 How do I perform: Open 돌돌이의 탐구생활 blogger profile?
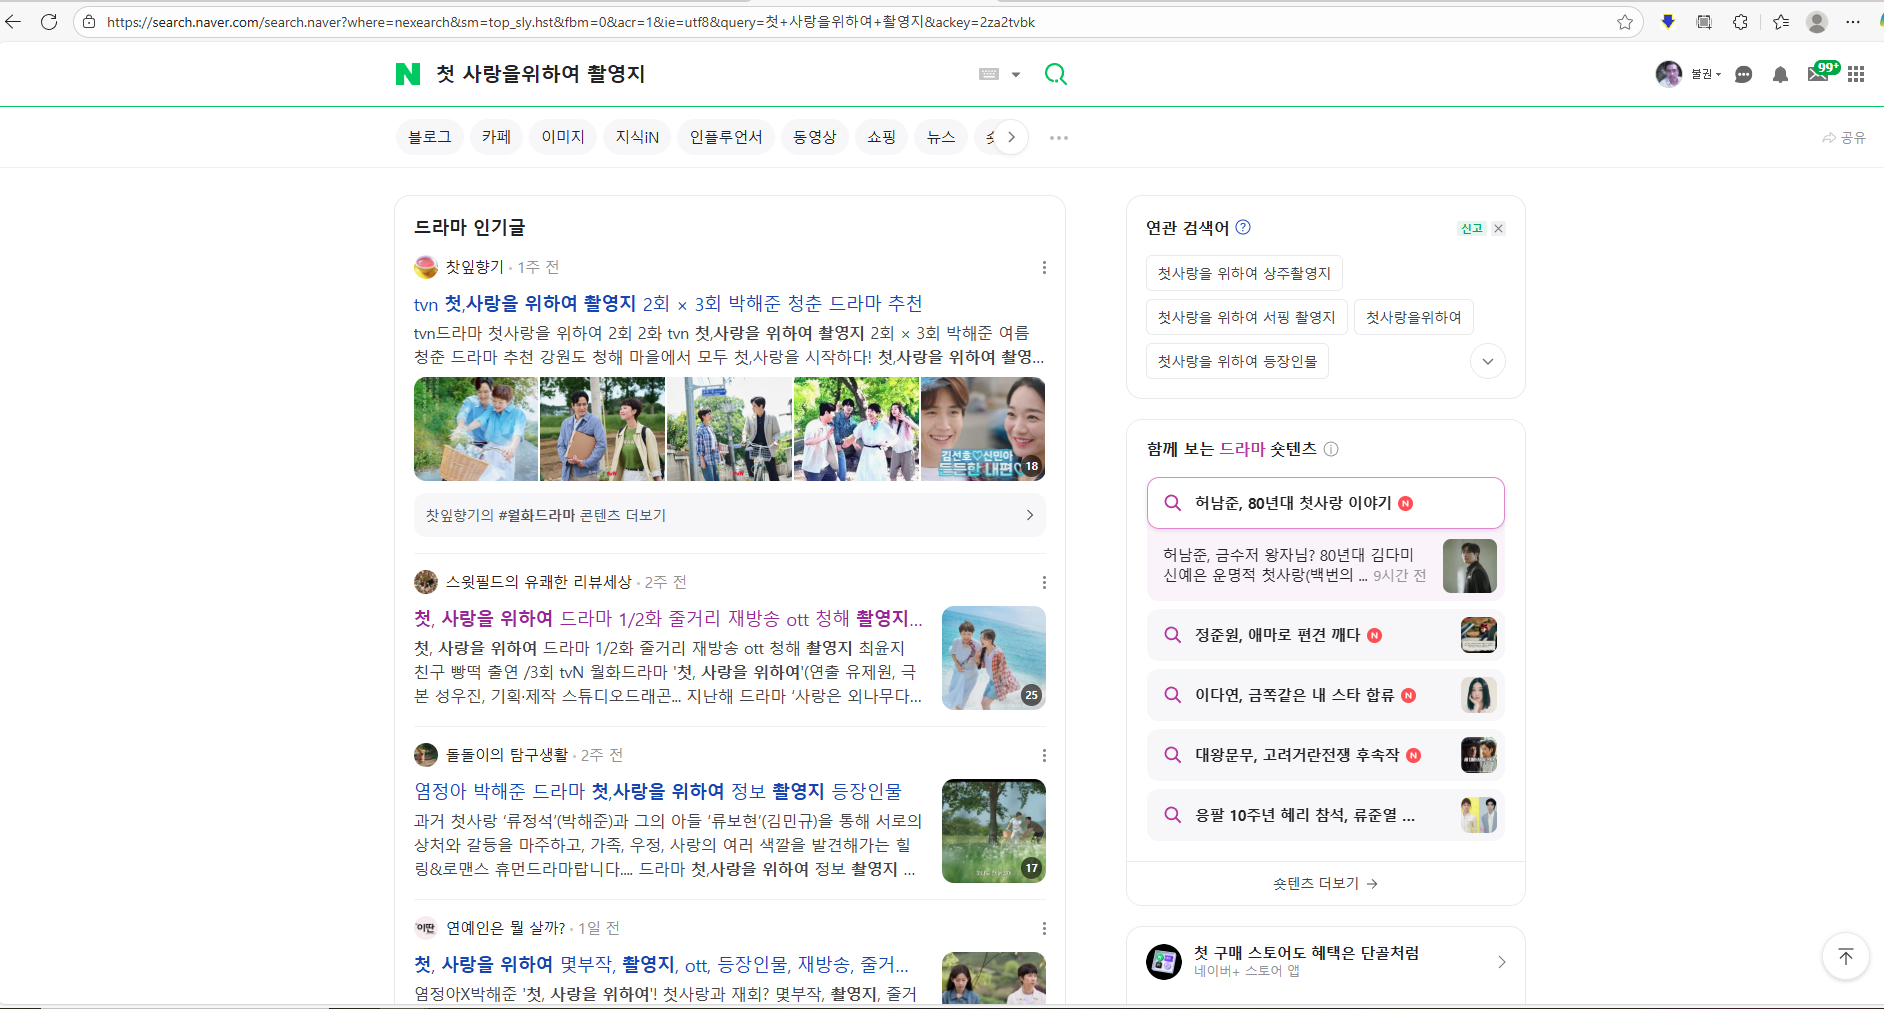(x=506, y=755)
